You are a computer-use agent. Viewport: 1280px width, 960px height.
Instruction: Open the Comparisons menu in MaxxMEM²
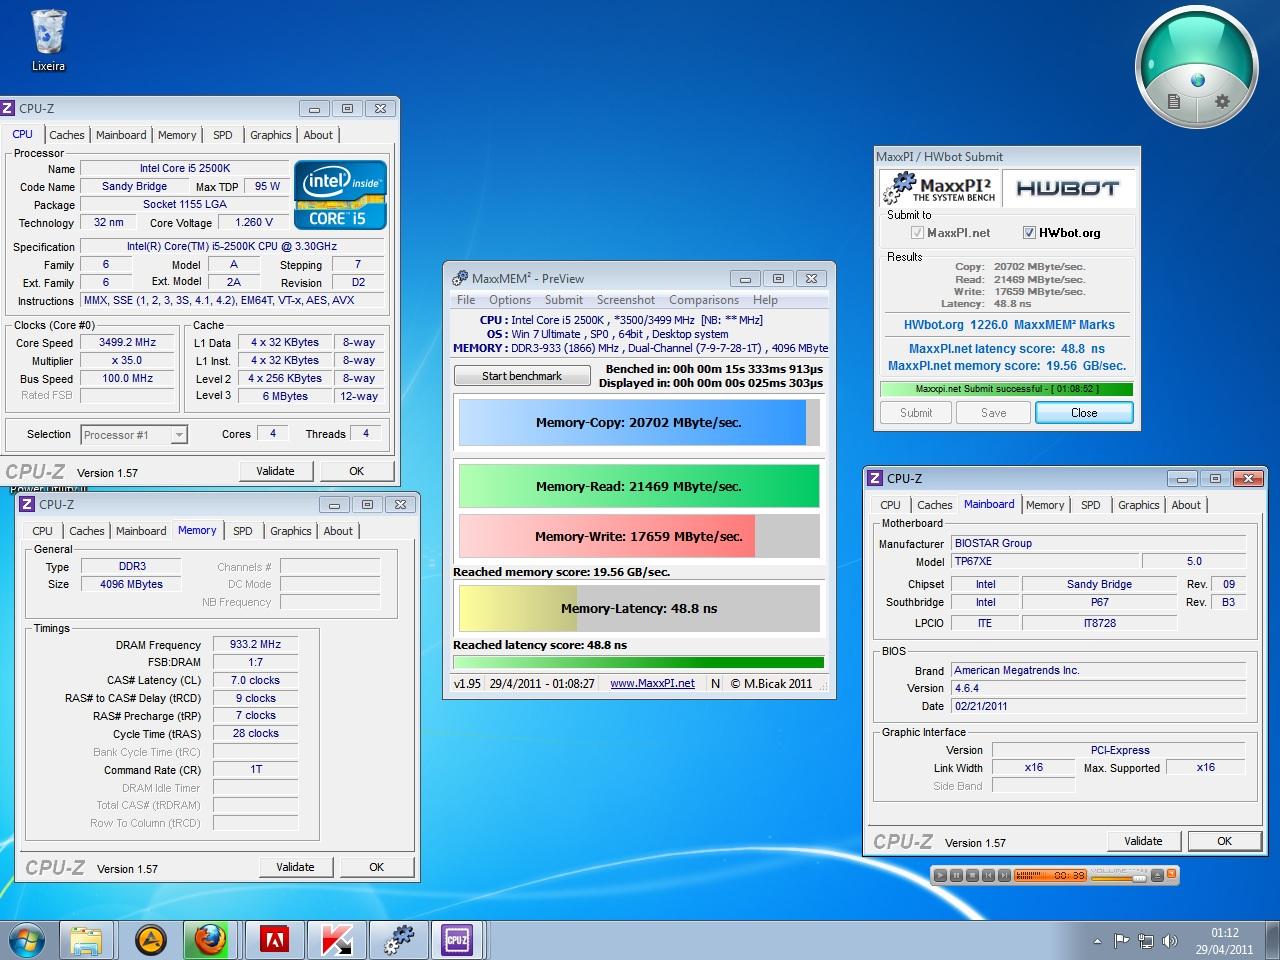click(x=704, y=300)
